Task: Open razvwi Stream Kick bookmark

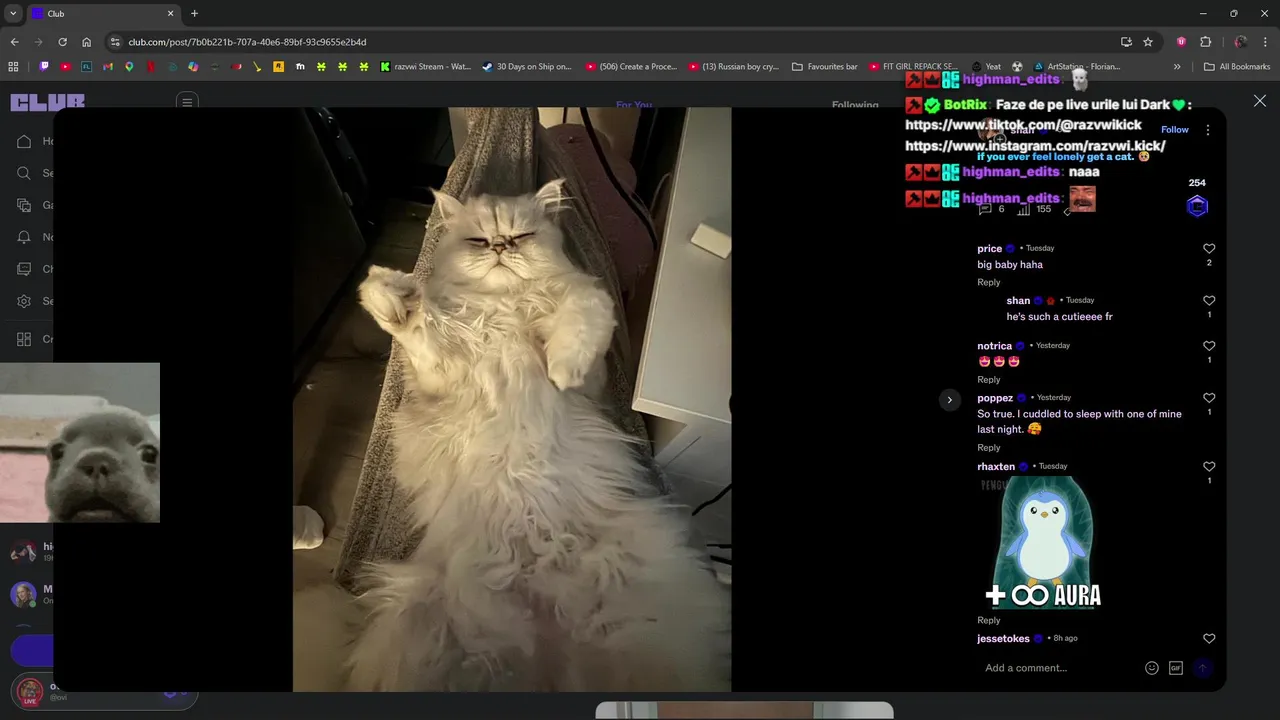Action: pyautogui.click(x=425, y=67)
